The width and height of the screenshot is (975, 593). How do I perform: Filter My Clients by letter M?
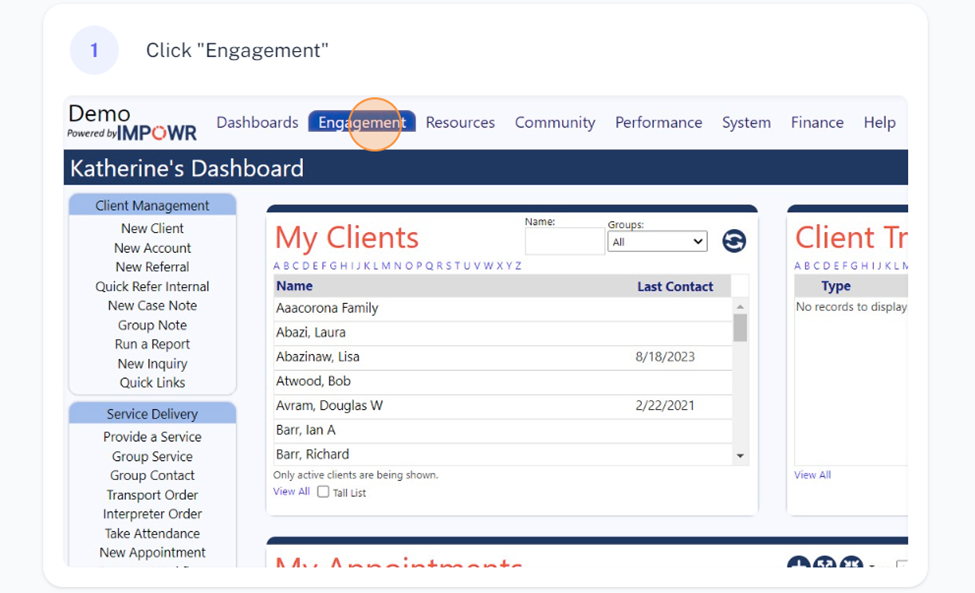pyautogui.click(x=386, y=266)
